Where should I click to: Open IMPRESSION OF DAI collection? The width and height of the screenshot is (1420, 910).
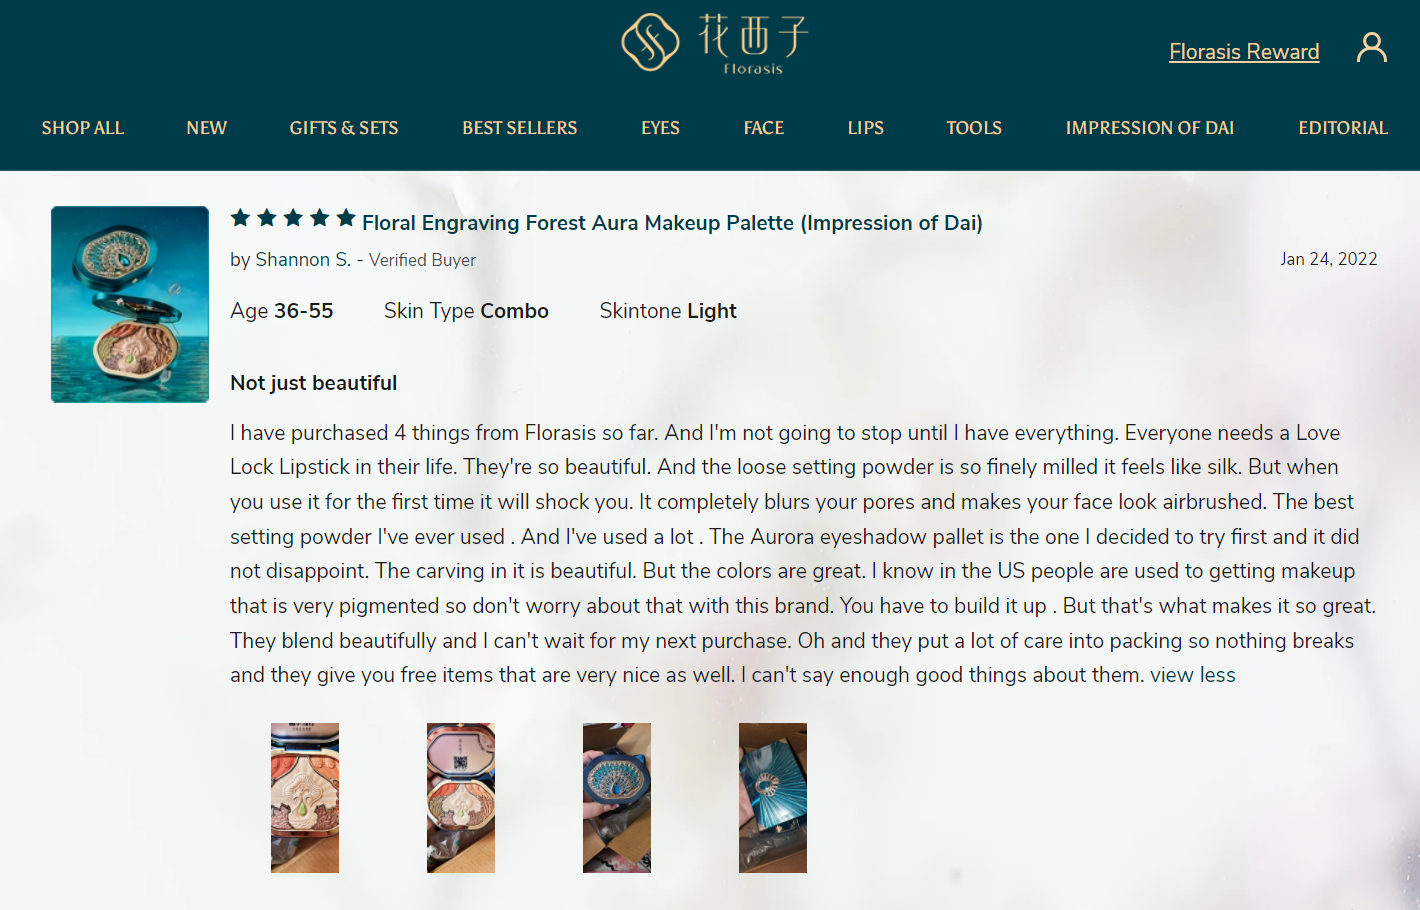(x=1150, y=128)
